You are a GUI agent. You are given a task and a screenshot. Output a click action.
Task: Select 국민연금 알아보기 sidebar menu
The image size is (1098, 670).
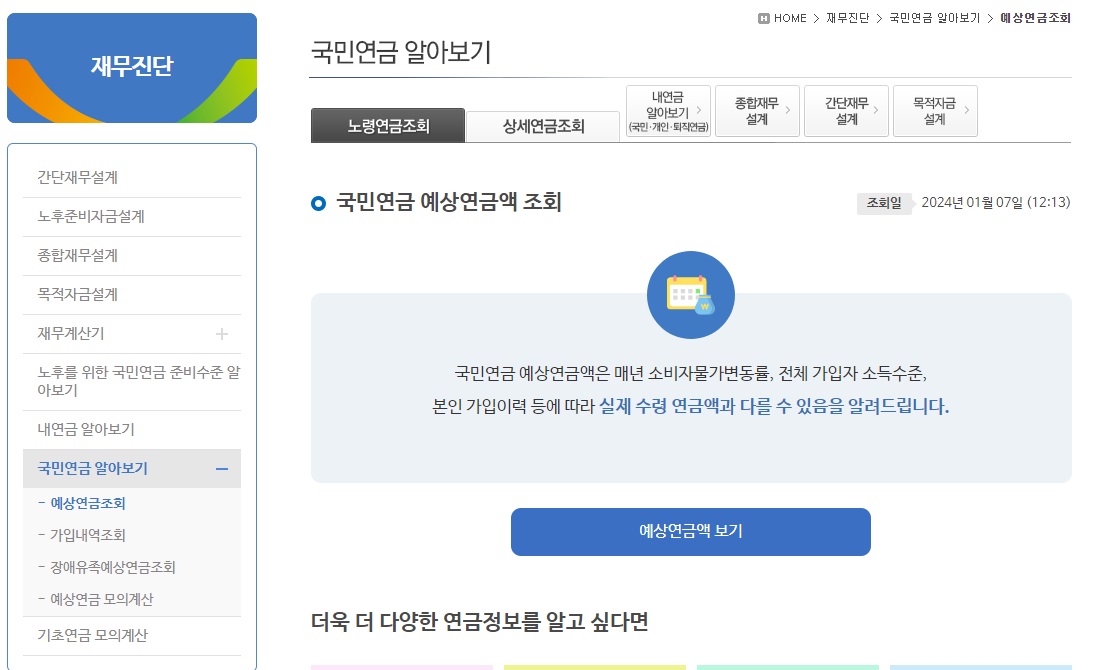coord(132,468)
